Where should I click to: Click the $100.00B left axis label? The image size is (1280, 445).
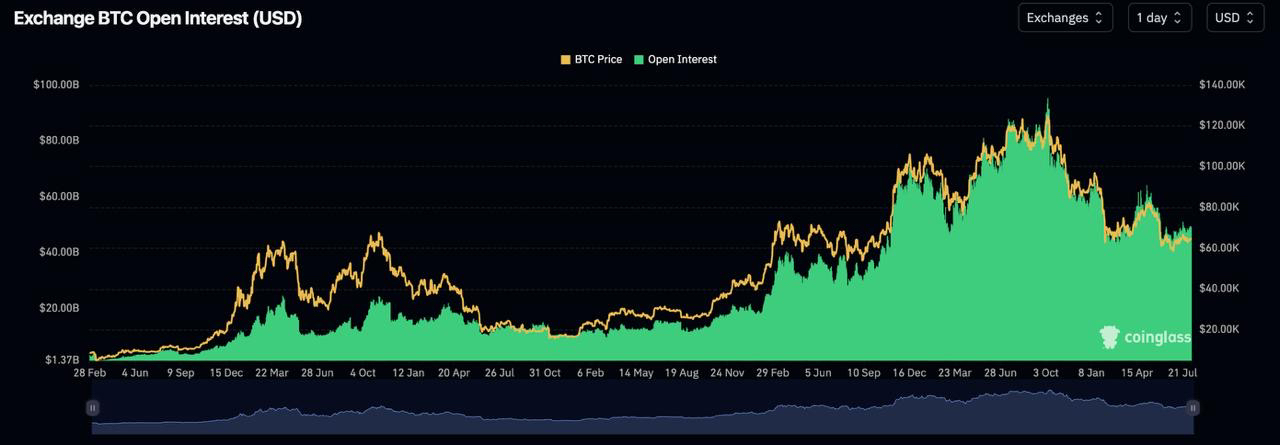click(x=56, y=85)
